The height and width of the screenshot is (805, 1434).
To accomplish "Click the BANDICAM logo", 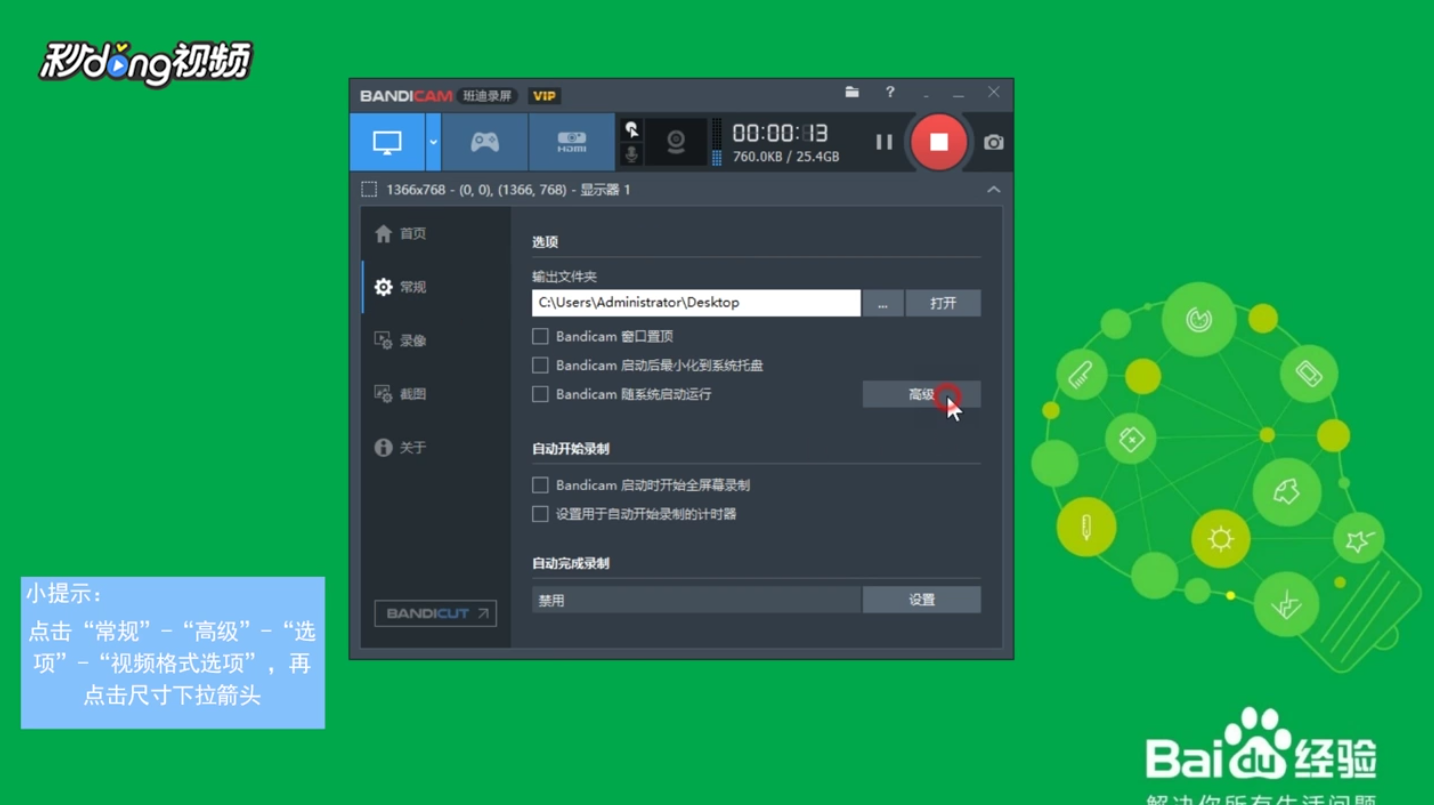I will click(406, 96).
